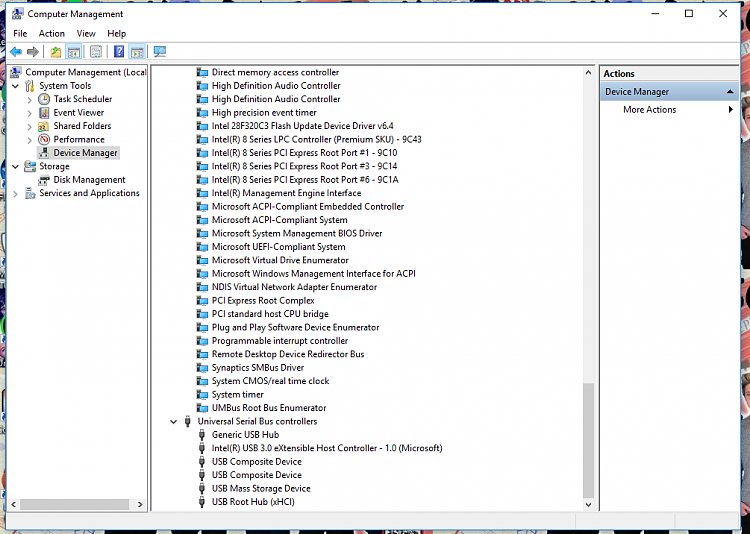This screenshot has width=750, height=534.
Task: Click console tree scroll right arrow
Action: [140, 504]
